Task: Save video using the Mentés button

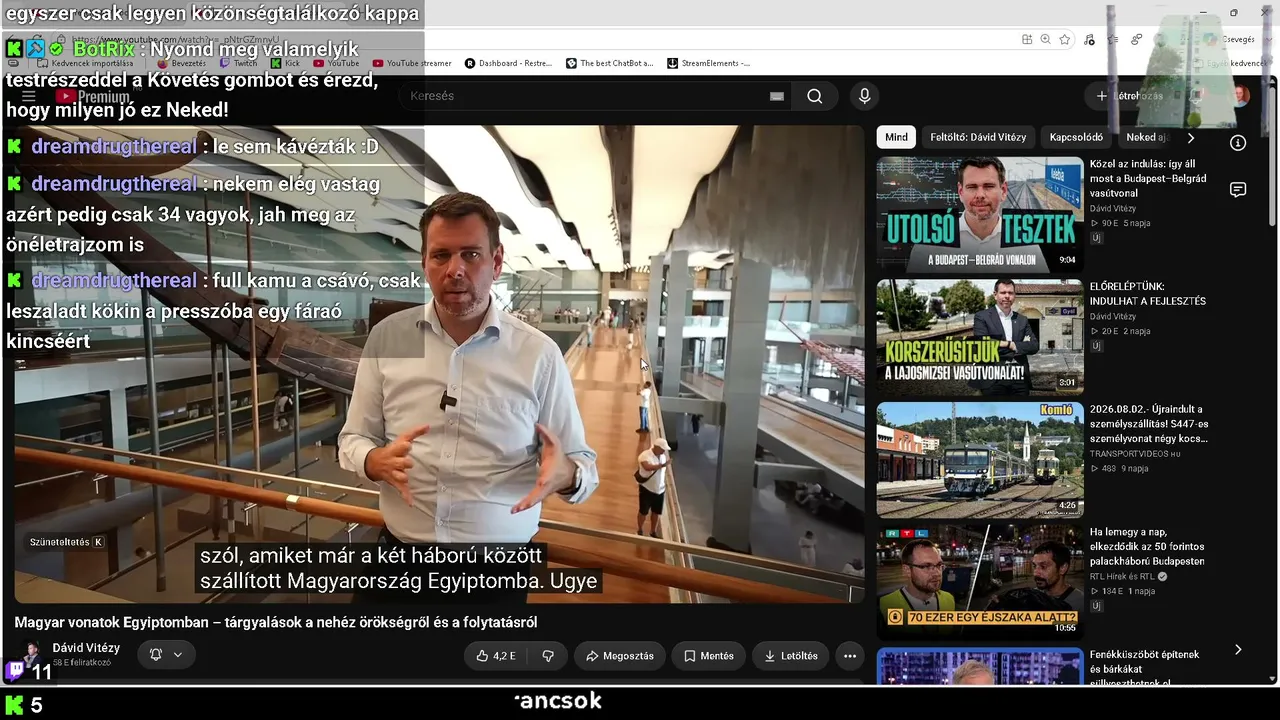Action: point(708,656)
